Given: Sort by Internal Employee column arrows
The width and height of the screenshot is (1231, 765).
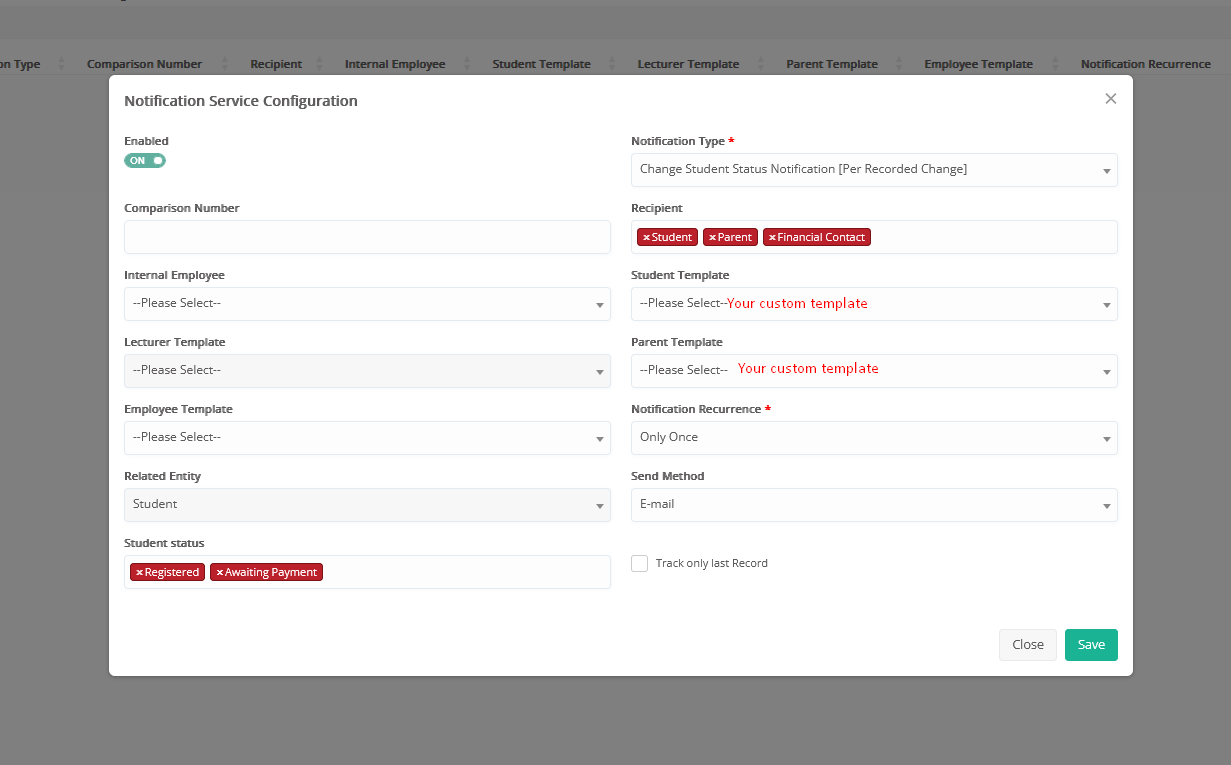Looking at the screenshot, I should pos(468,64).
